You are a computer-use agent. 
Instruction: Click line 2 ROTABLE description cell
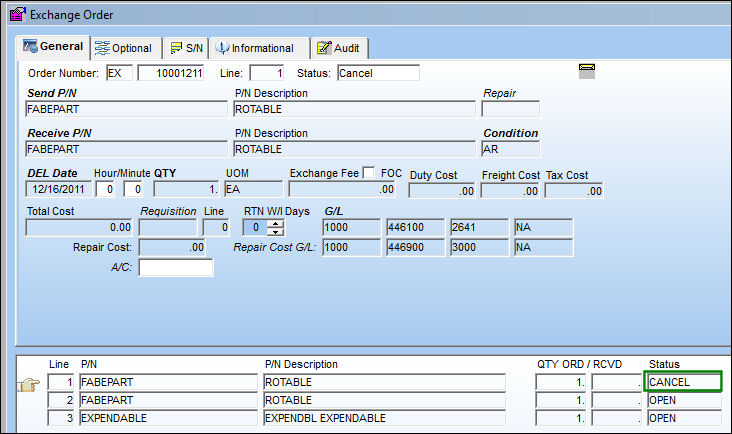pyautogui.click(x=384, y=400)
